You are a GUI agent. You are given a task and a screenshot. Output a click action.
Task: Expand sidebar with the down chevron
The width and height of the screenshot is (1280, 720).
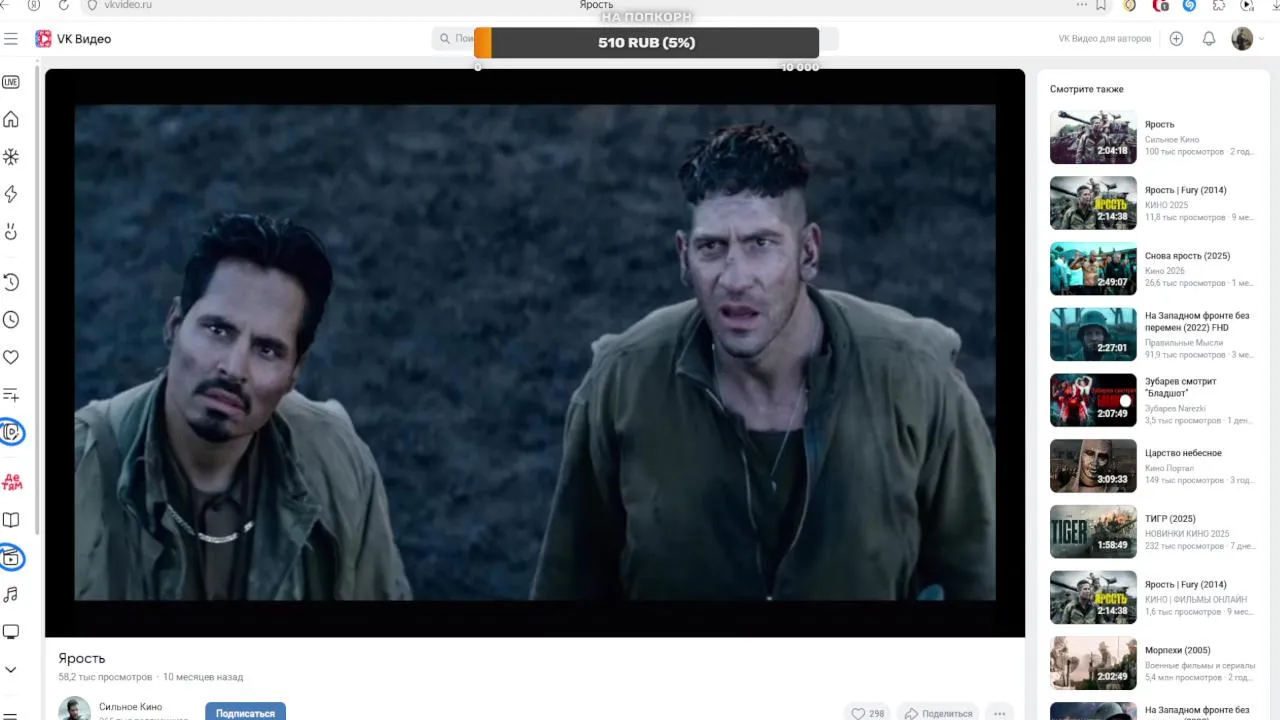(x=11, y=670)
